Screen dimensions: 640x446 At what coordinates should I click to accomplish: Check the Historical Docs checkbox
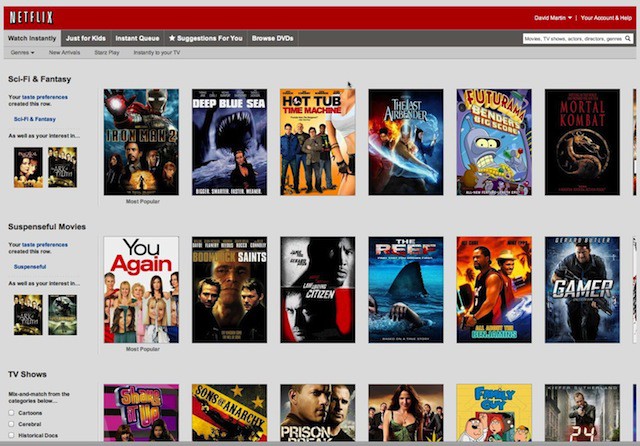(x=11, y=435)
